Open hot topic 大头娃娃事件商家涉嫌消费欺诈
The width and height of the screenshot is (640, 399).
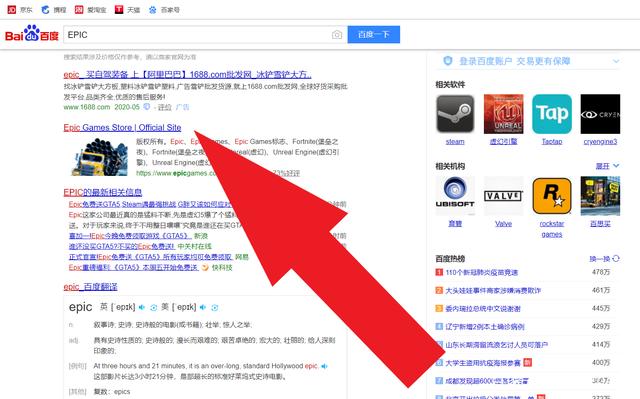(x=493, y=290)
